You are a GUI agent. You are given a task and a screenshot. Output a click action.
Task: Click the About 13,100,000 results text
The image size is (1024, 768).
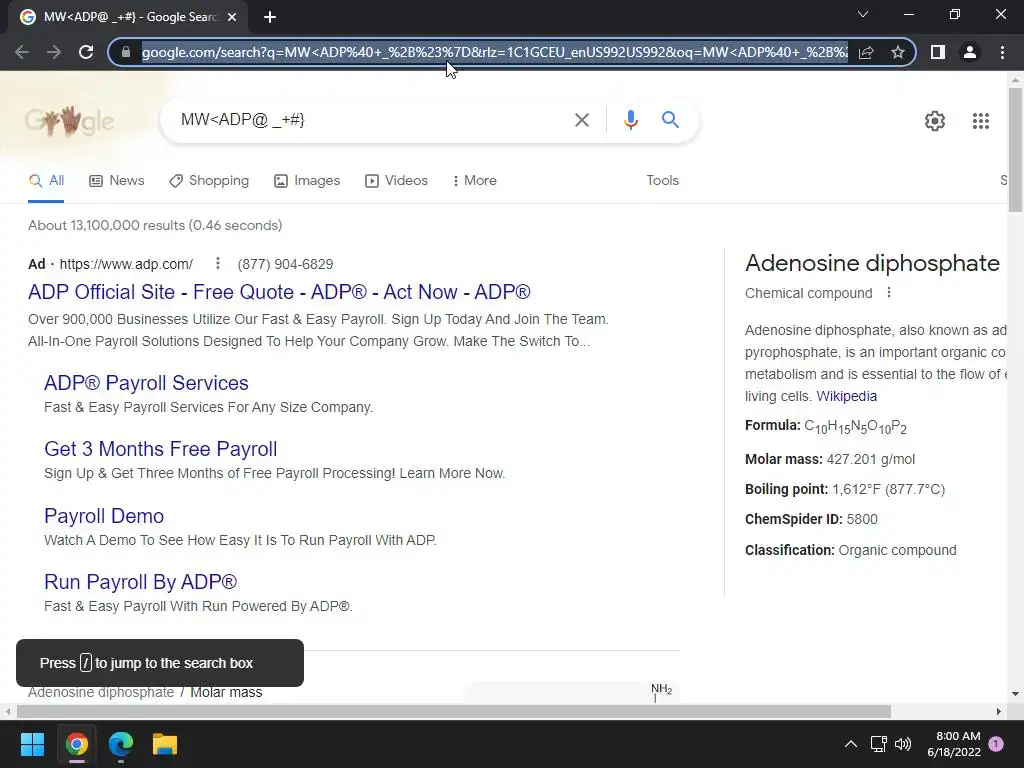coord(155,225)
